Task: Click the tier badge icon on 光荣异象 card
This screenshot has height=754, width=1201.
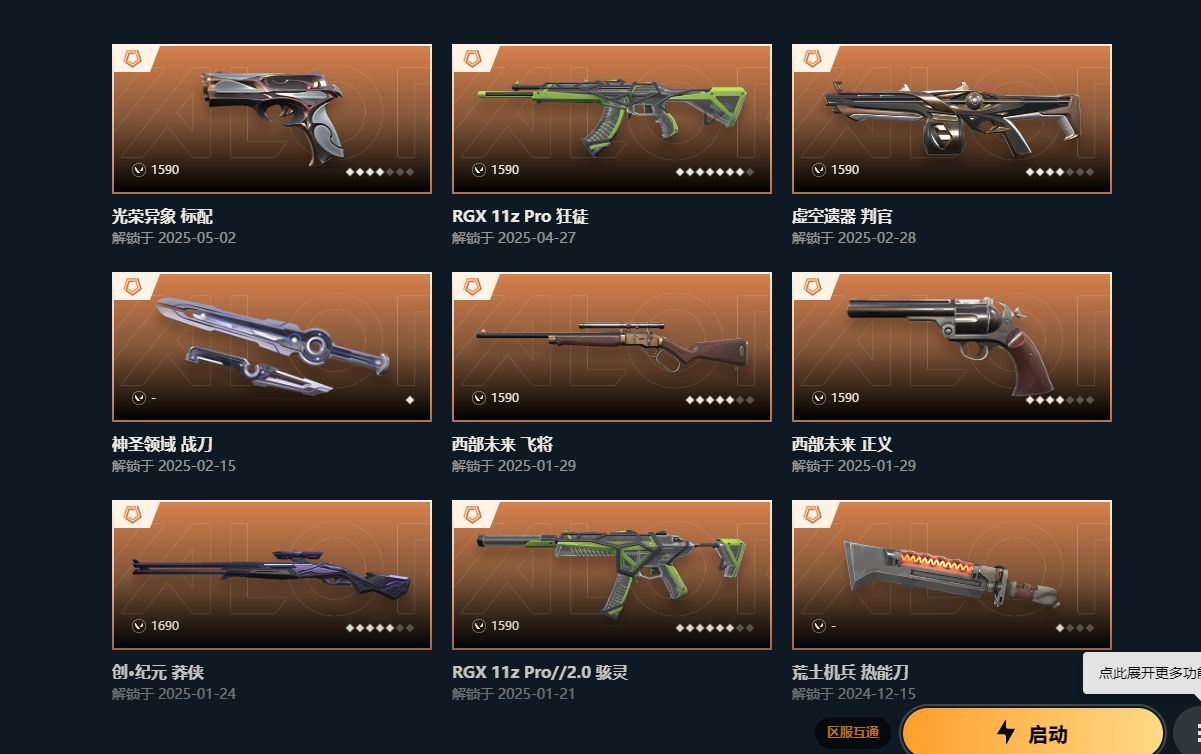Action: click(132, 59)
